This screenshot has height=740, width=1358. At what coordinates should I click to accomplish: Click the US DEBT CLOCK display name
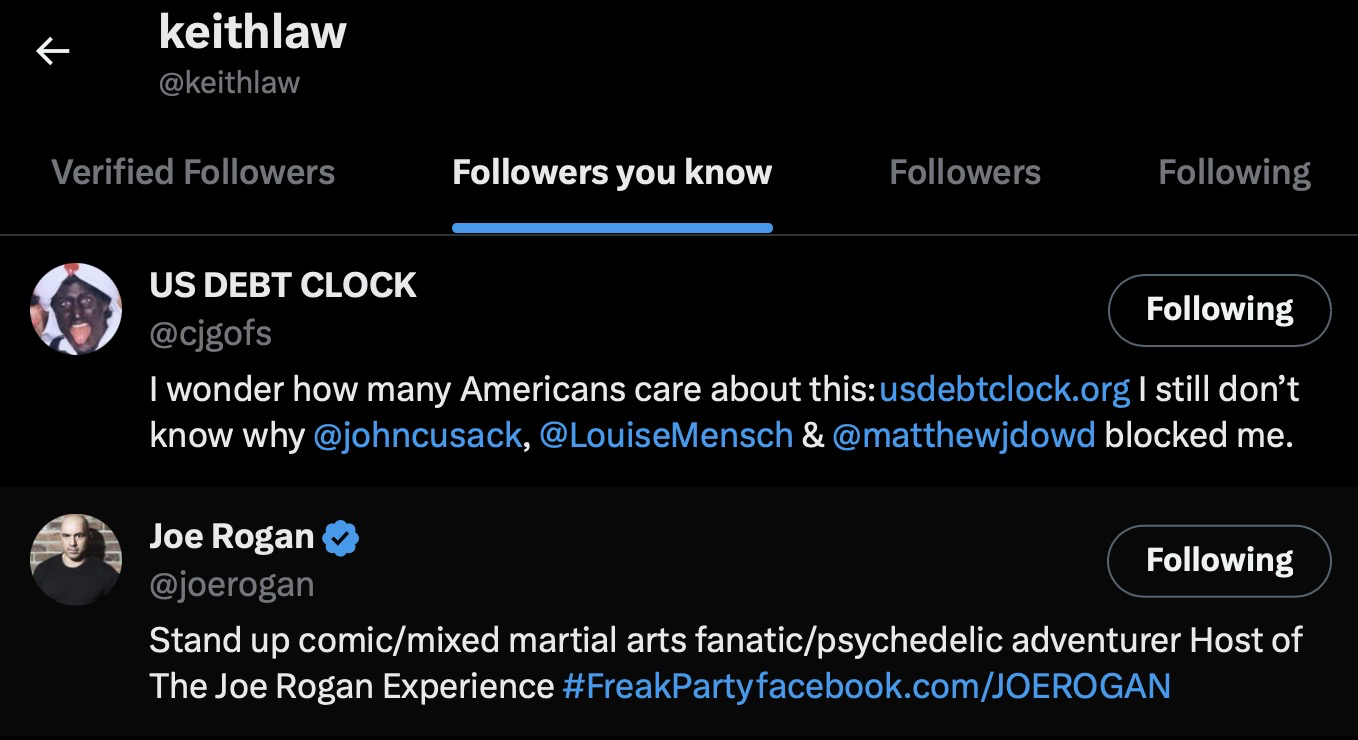(283, 286)
